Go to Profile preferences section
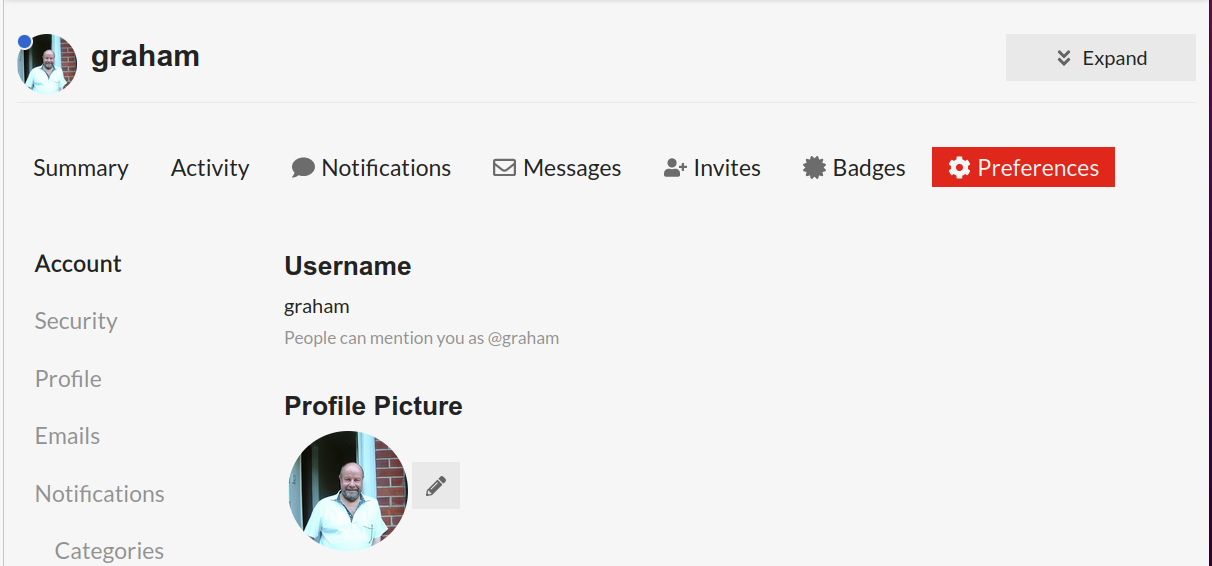 68,379
